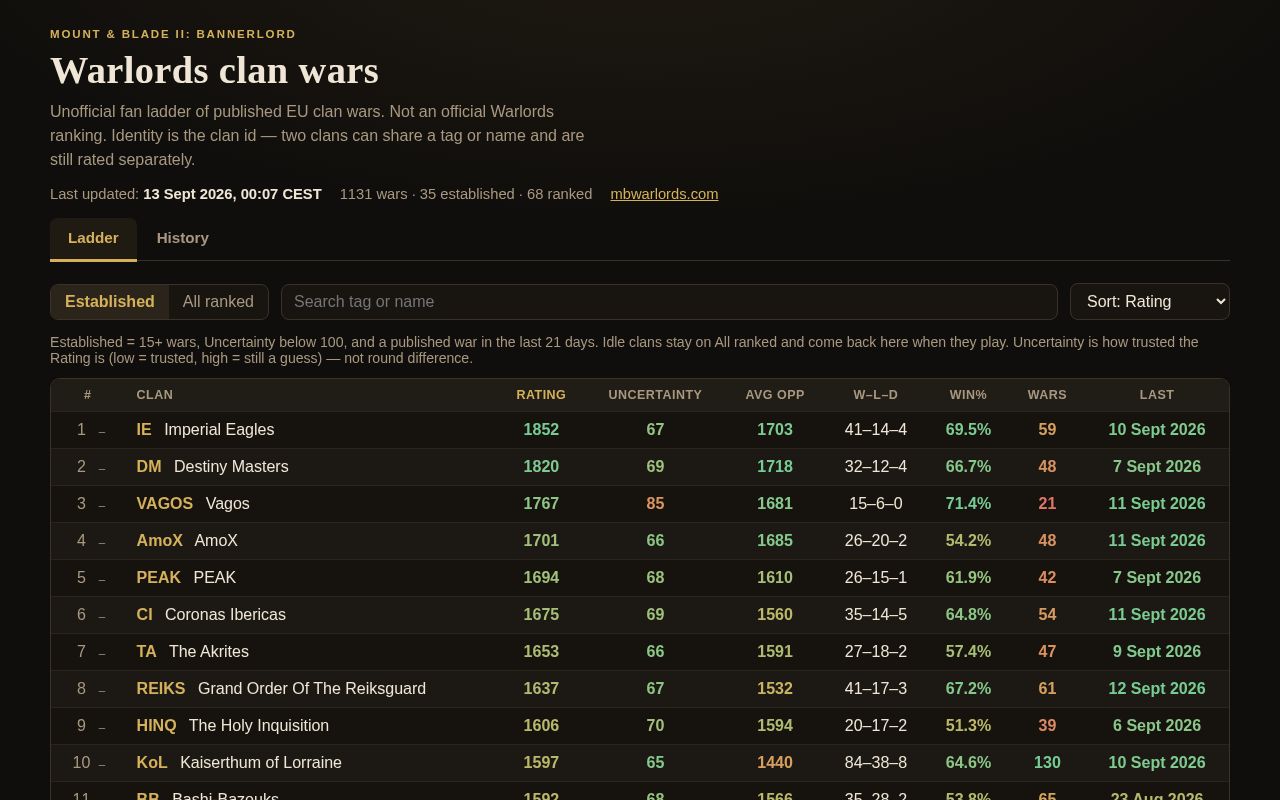Click rating value 1767
The width and height of the screenshot is (1280, 800).
pos(541,504)
